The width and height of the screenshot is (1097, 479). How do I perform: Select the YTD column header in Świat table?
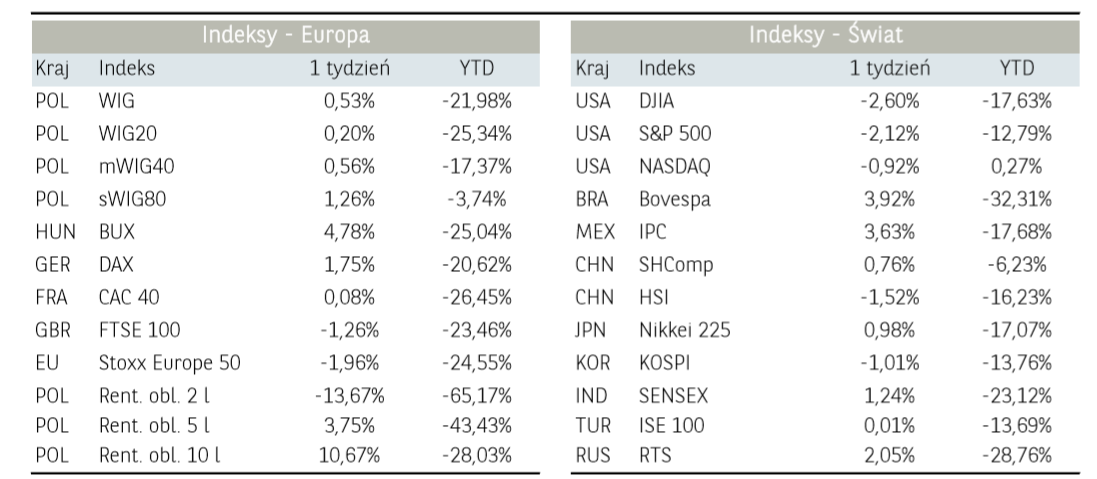pyautogui.click(x=1016, y=68)
